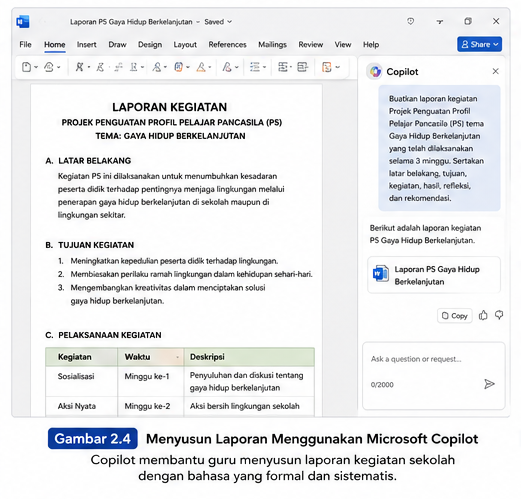This screenshot has width=521, height=499.
Task: Click the blank page icon in the toolbar
Action: [x=26, y=67]
